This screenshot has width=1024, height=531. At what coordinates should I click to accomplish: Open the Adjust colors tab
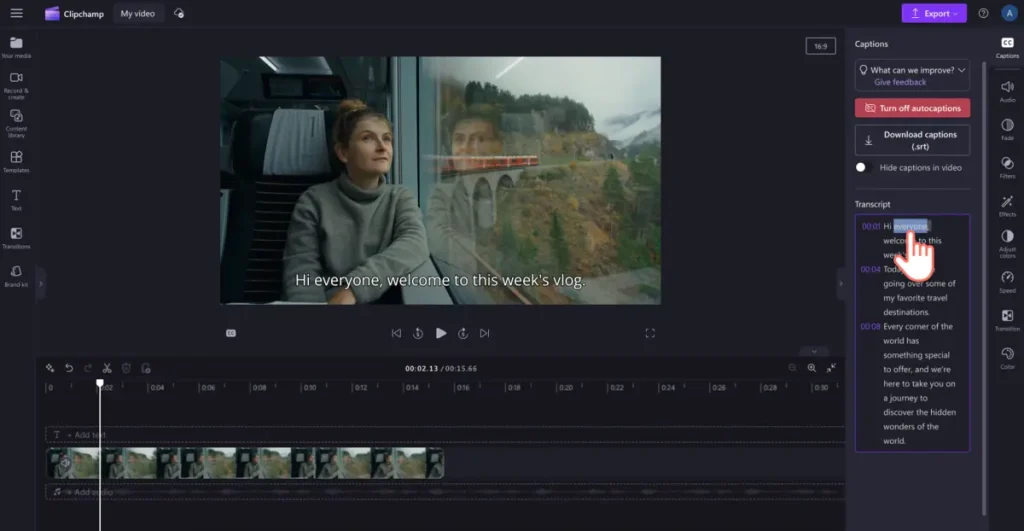point(1007,244)
